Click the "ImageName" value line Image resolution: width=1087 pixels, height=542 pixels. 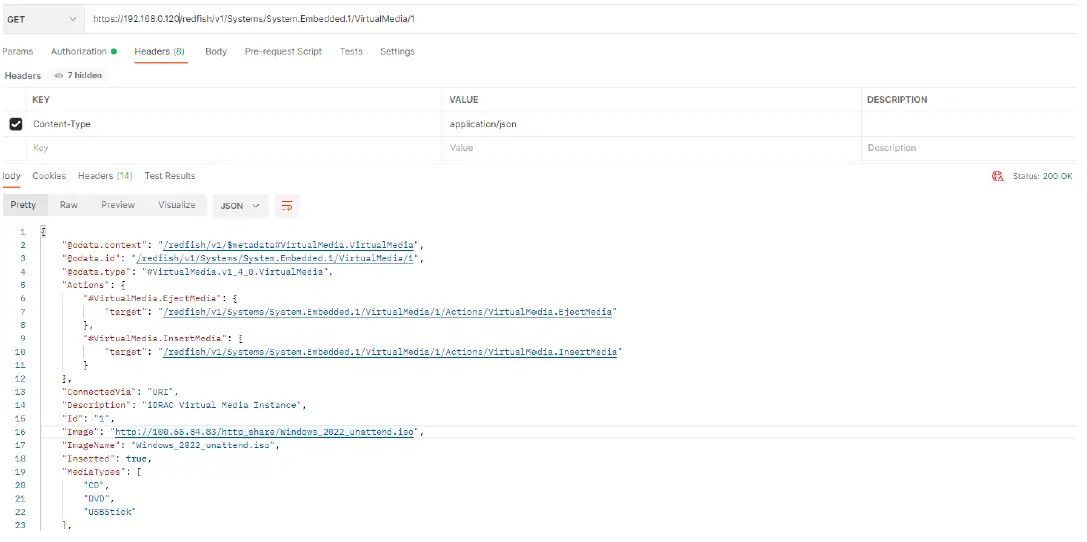171,445
